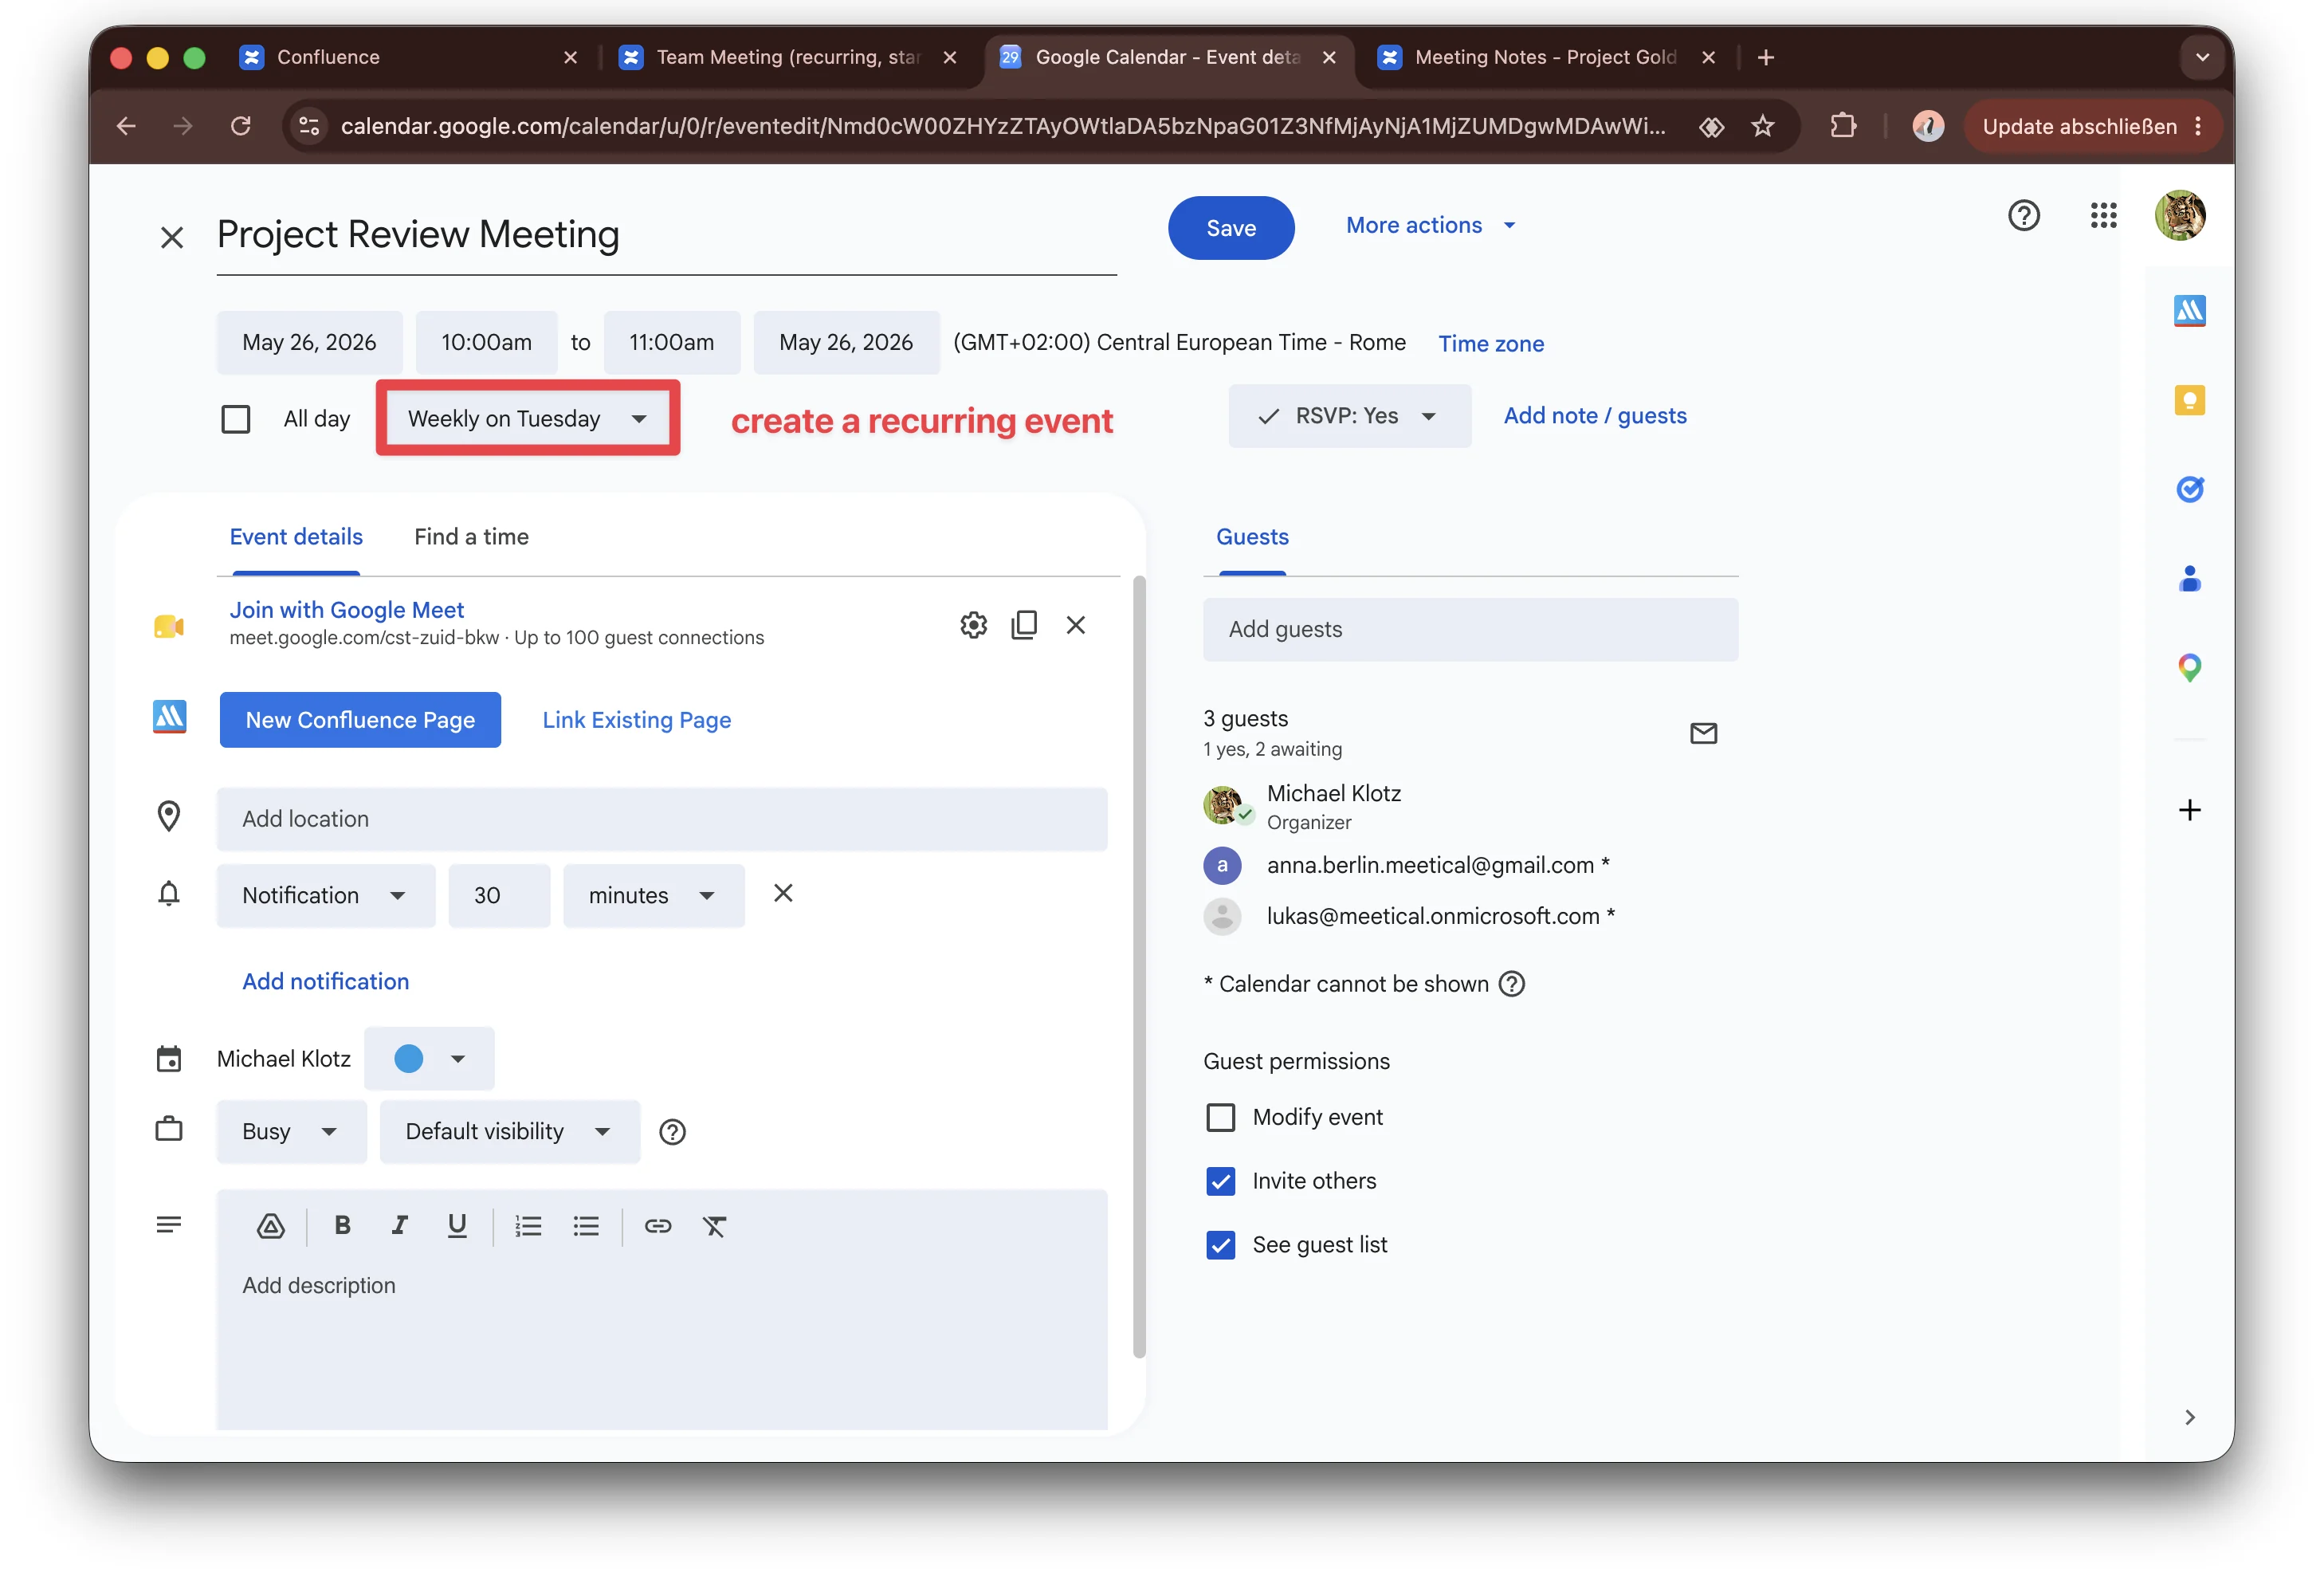Open minutes unit dropdown

[x=654, y=895]
